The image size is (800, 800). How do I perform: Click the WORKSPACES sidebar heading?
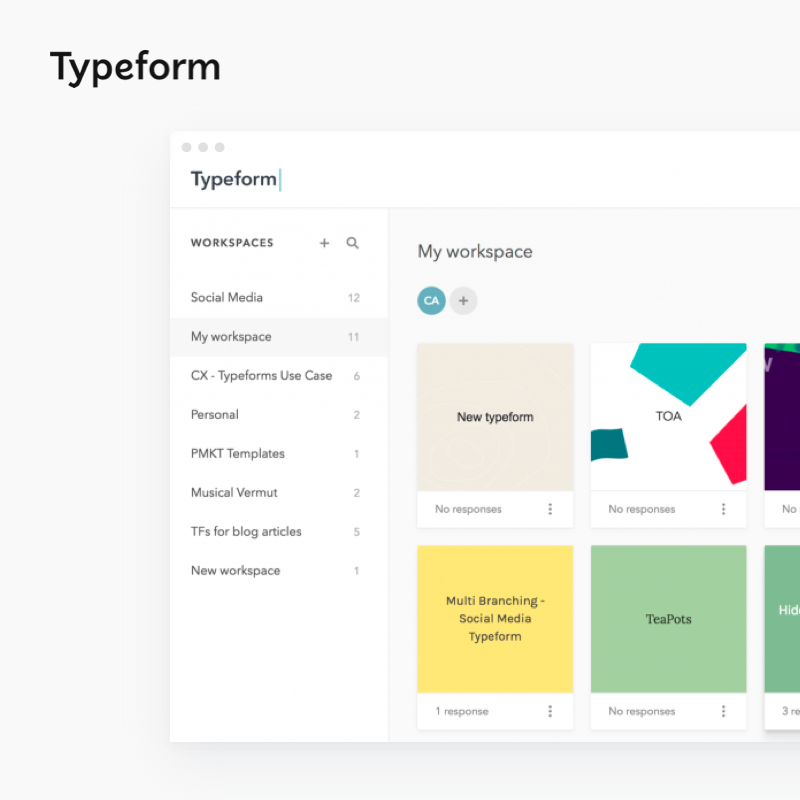(232, 243)
